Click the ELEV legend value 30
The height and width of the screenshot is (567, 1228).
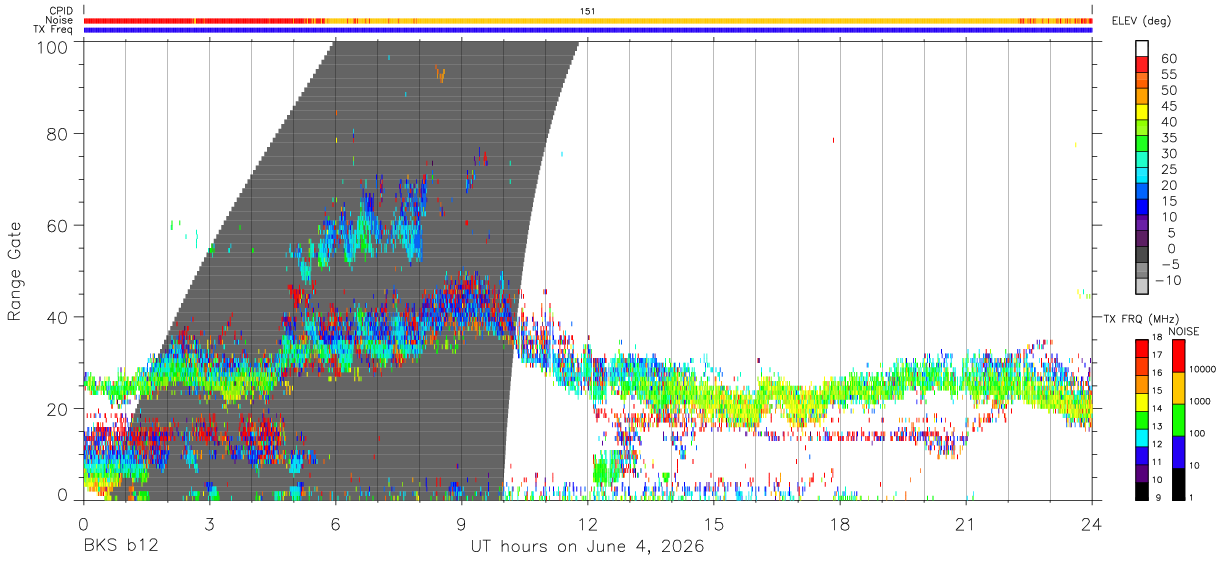coord(1168,154)
